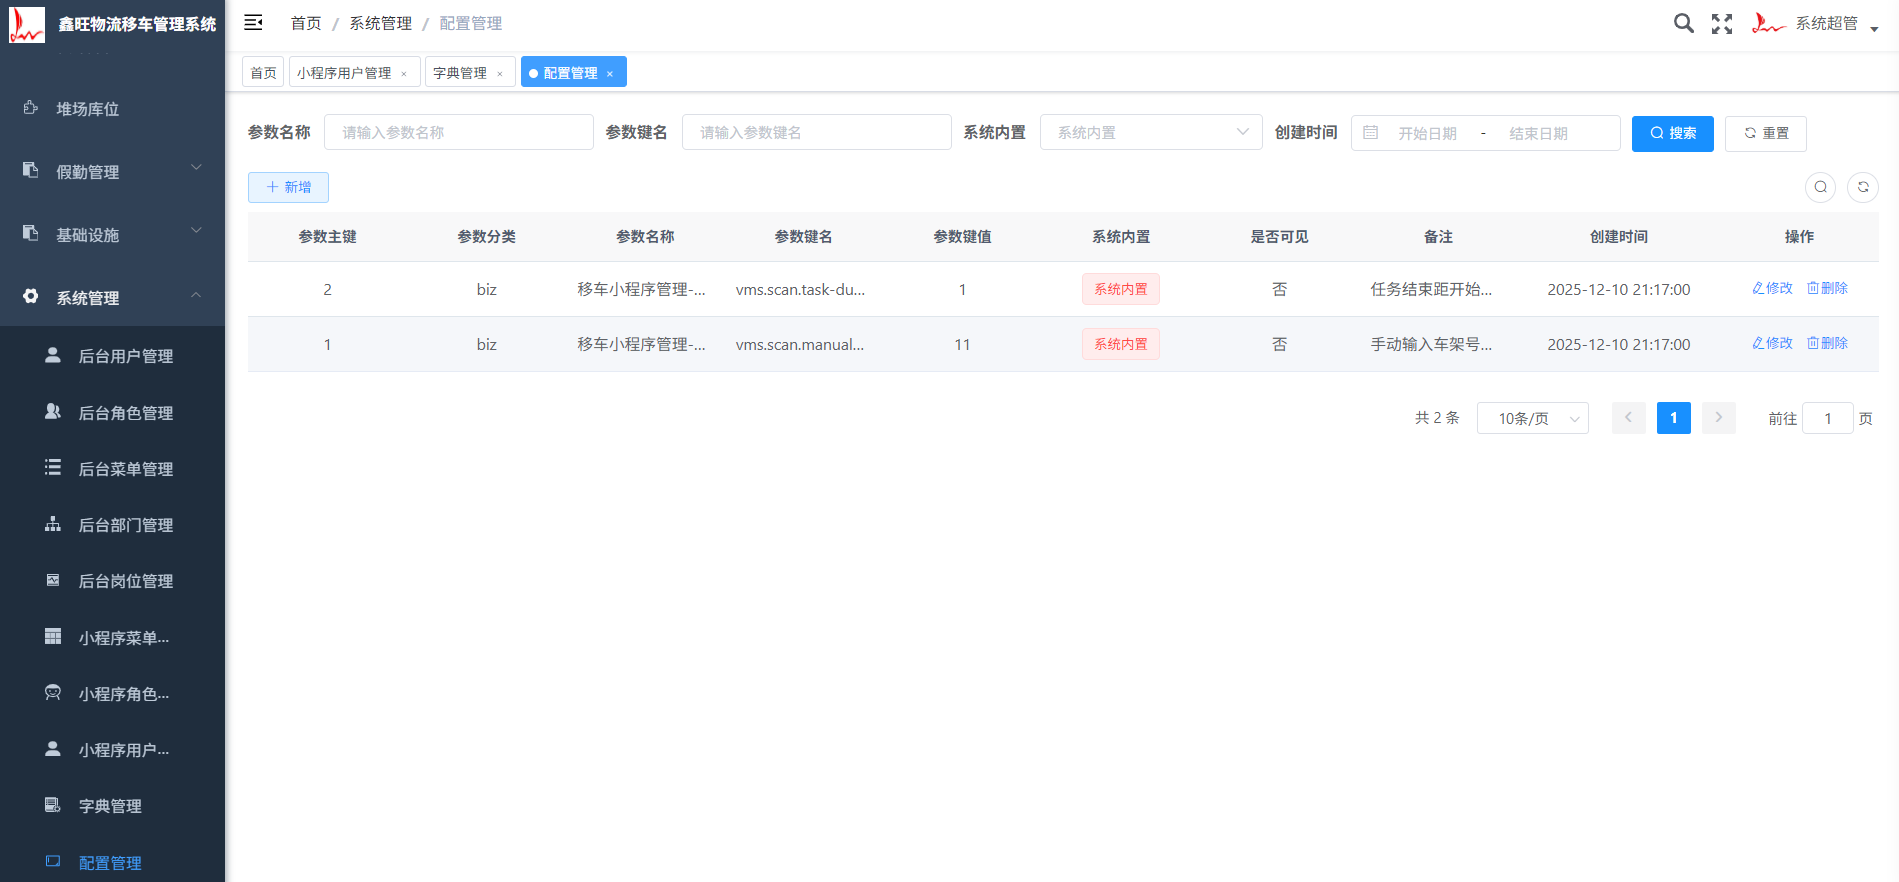Image resolution: width=1899 pixels, height=882 pixels.
Task: Click cell 任务结束距开始... remark
Action: point(1431,289)
